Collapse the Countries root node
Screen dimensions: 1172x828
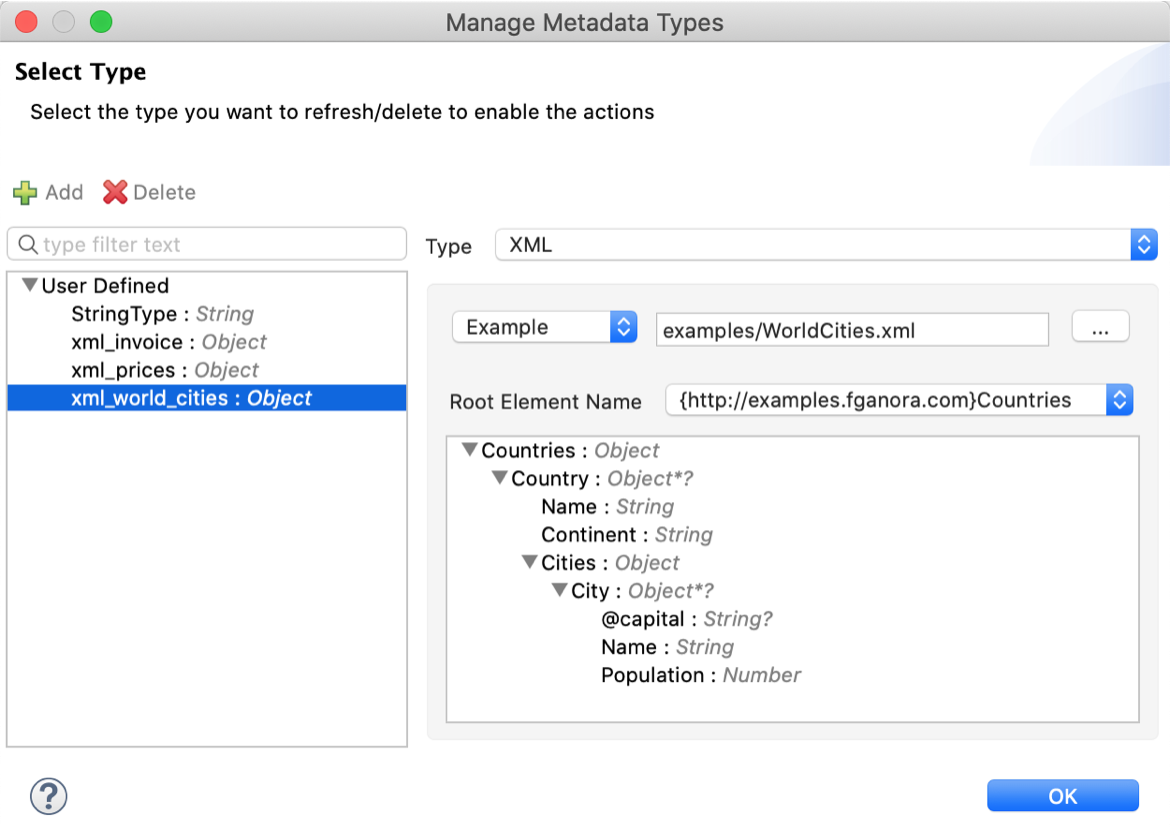point(469,451)
